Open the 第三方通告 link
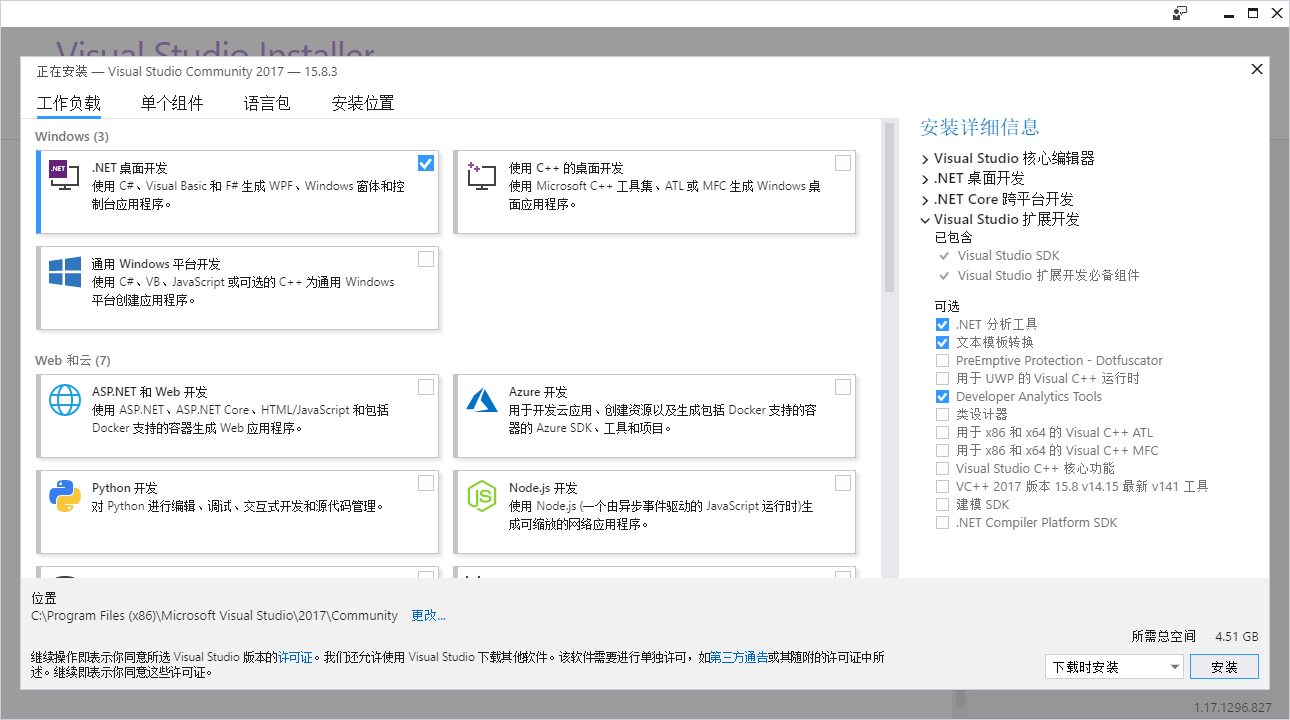Image resolution: width=1290 pixels, height=720 pixels. click(739, 658)
